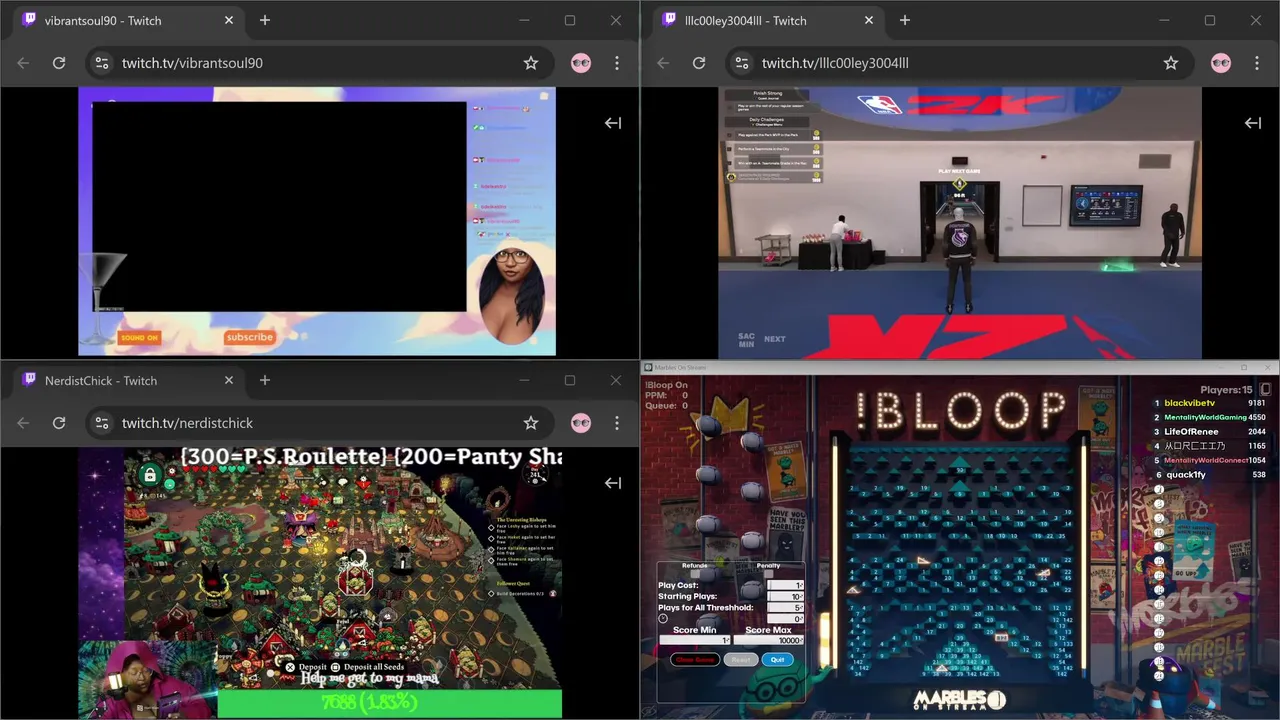Open Chrome menu in vibrantsoul90 window
Screen dimensions: 1280x720
click(617, 63)
